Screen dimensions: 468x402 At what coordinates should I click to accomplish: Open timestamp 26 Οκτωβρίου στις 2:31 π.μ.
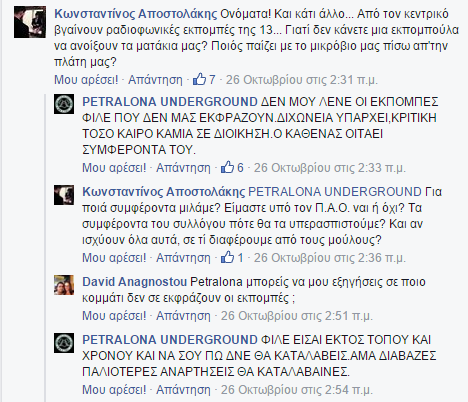[x=302, y=80]
